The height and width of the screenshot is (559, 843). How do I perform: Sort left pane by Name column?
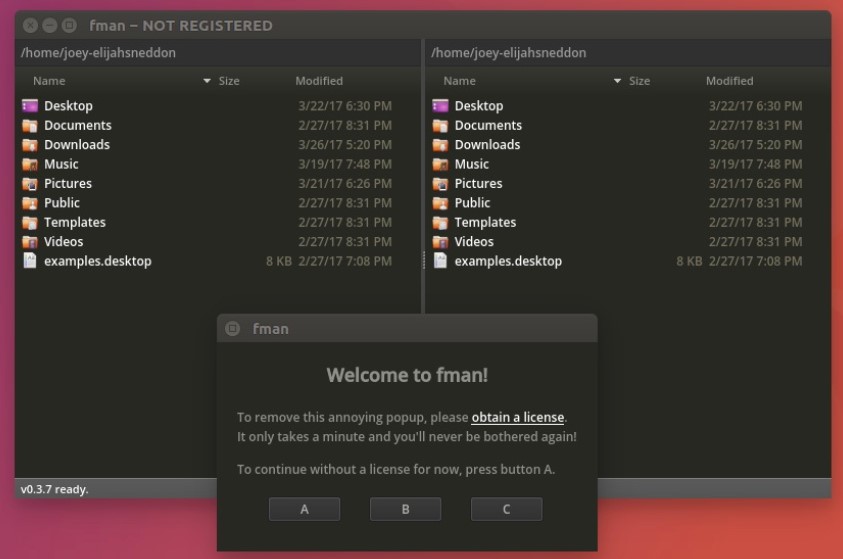click(49, 81)
